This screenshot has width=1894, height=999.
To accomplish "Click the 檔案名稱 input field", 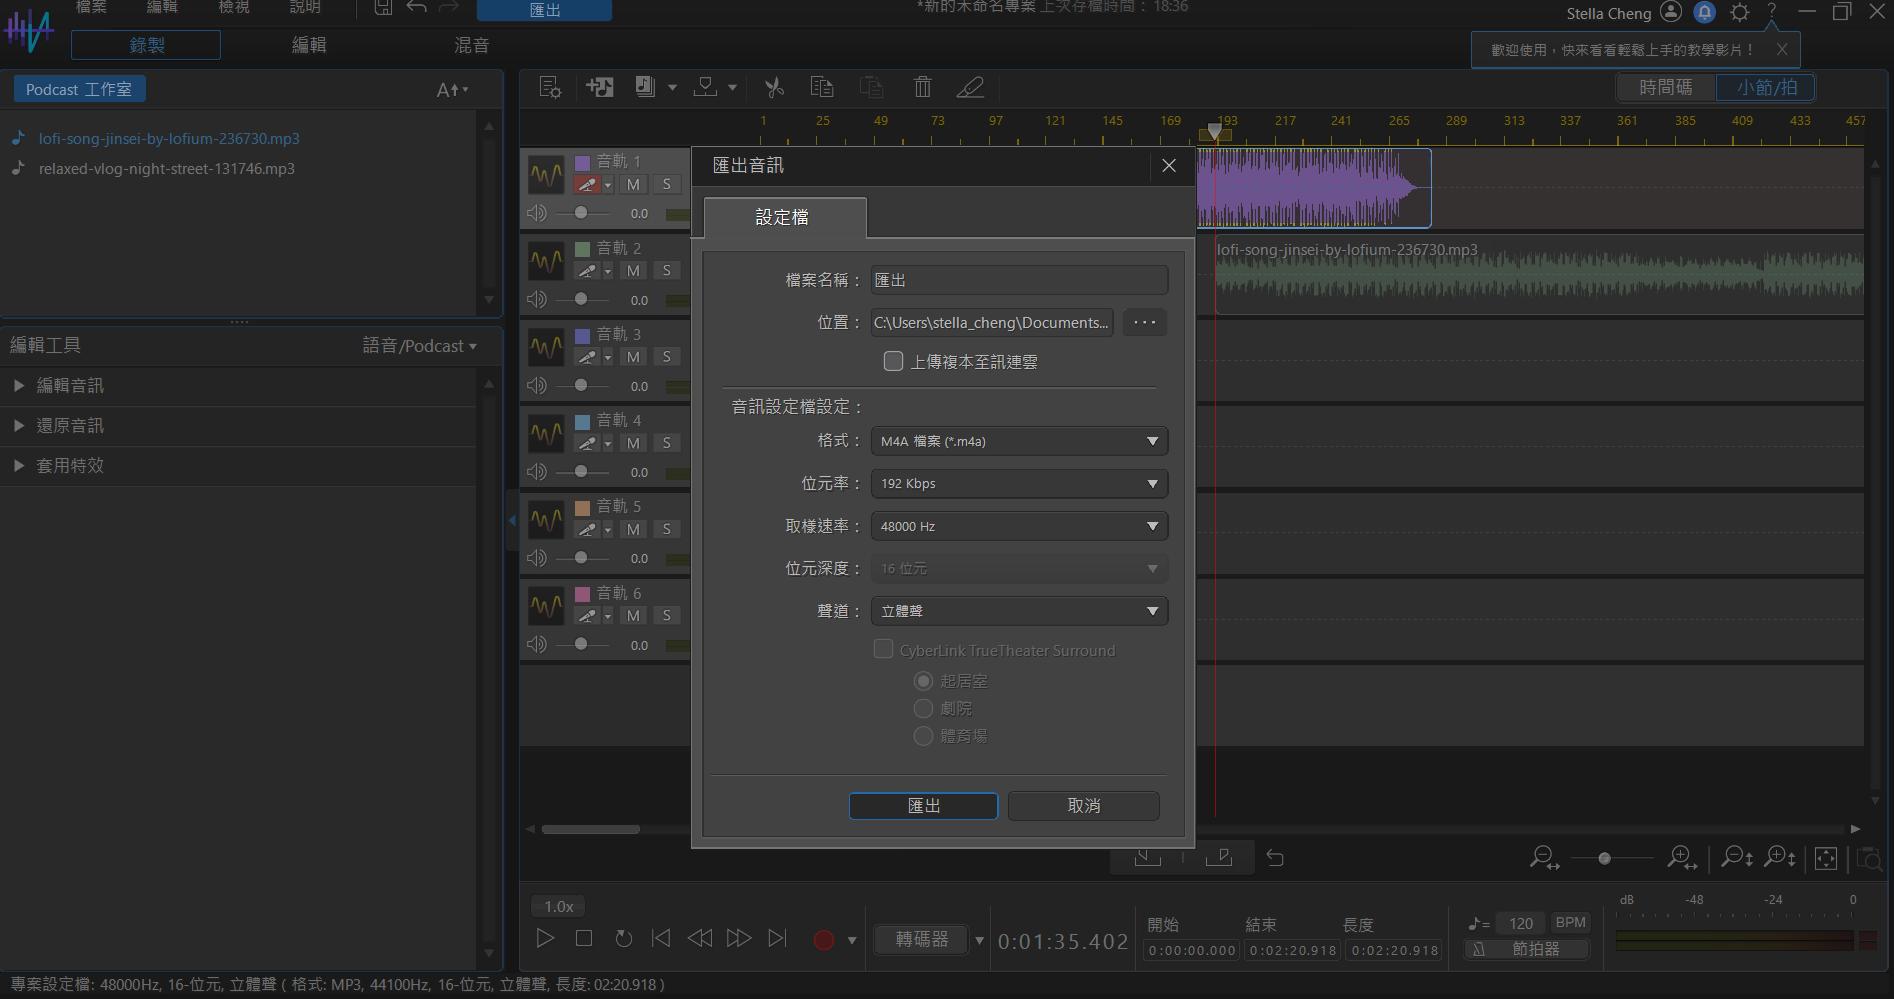I will pos(1018,280).
